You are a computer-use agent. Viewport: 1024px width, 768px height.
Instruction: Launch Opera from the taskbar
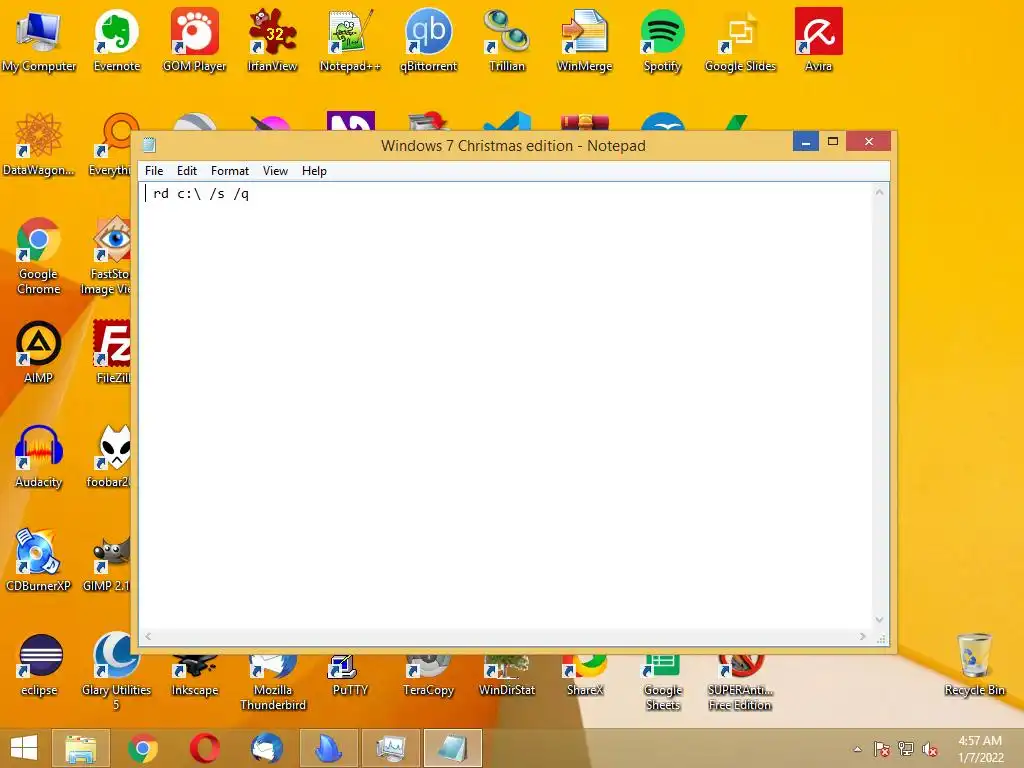pos(205,748)
